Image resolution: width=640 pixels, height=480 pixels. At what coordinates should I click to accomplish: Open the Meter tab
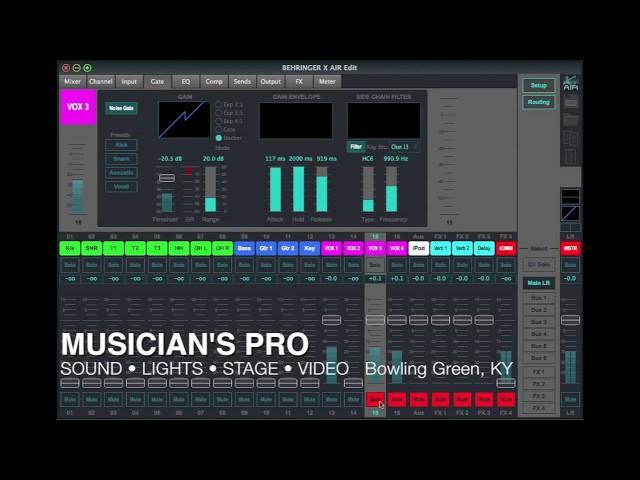coord(327,82)
